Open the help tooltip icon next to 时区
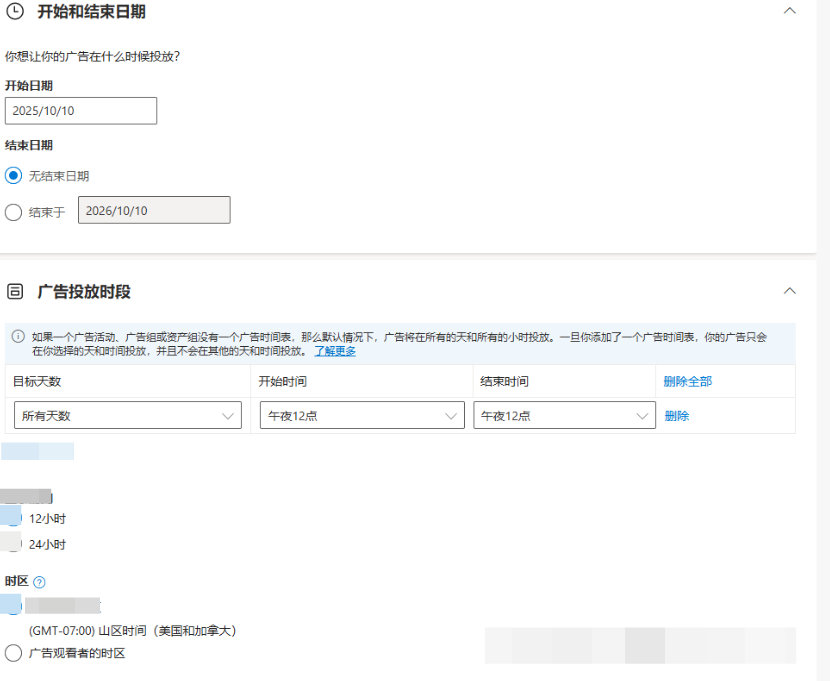 pos(40,582)
